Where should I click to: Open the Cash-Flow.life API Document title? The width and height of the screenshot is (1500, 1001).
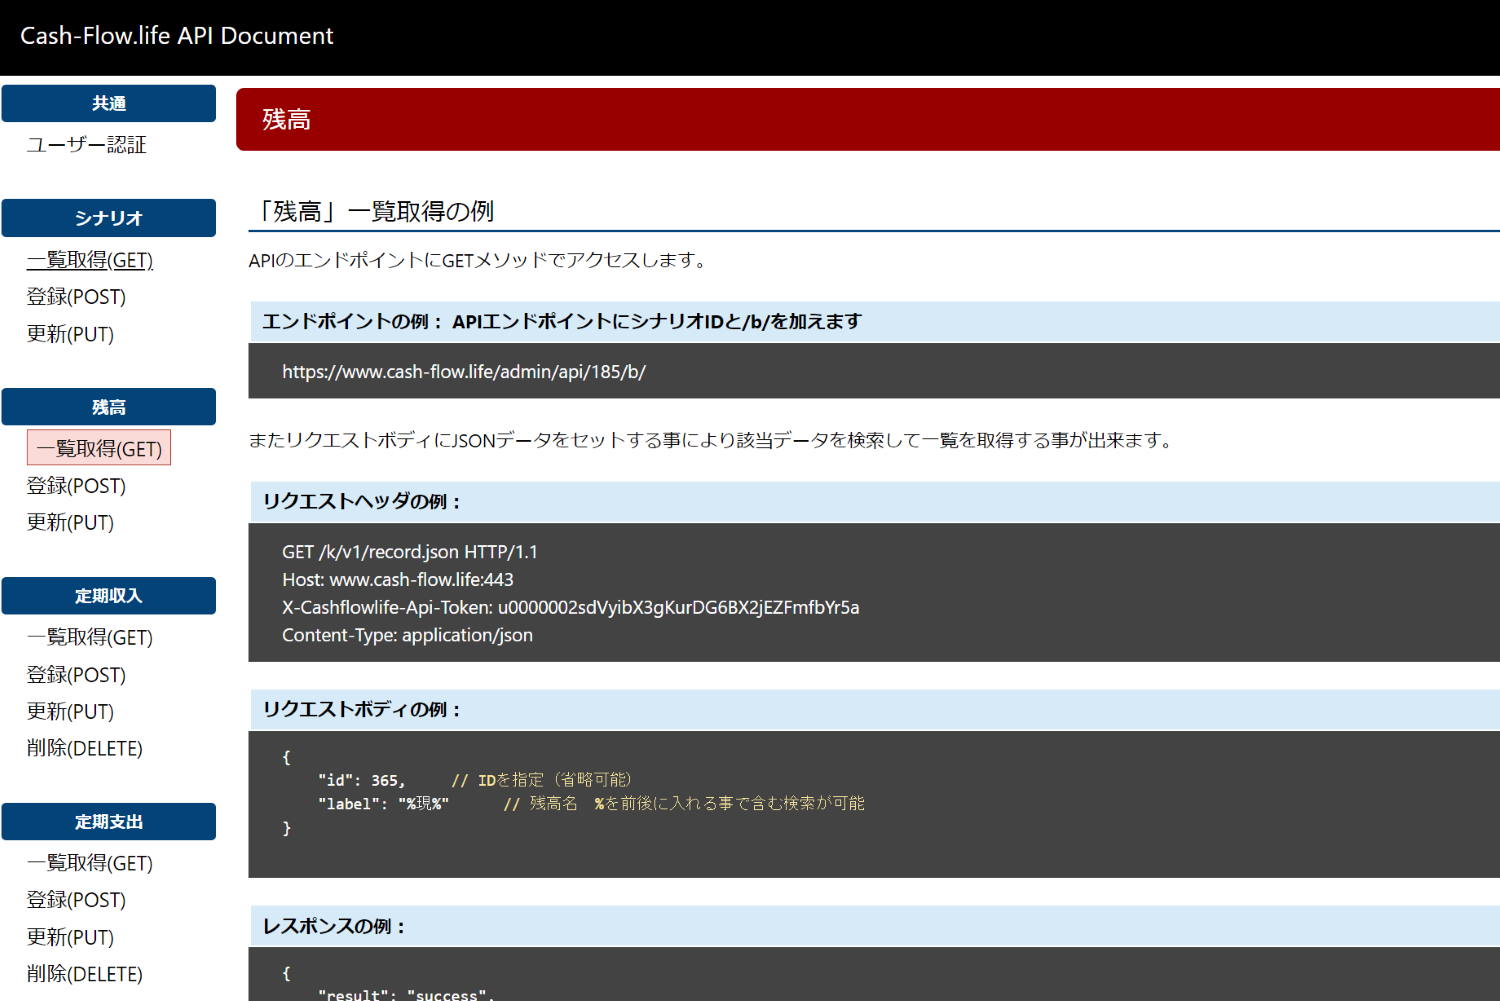pos(177,36)
